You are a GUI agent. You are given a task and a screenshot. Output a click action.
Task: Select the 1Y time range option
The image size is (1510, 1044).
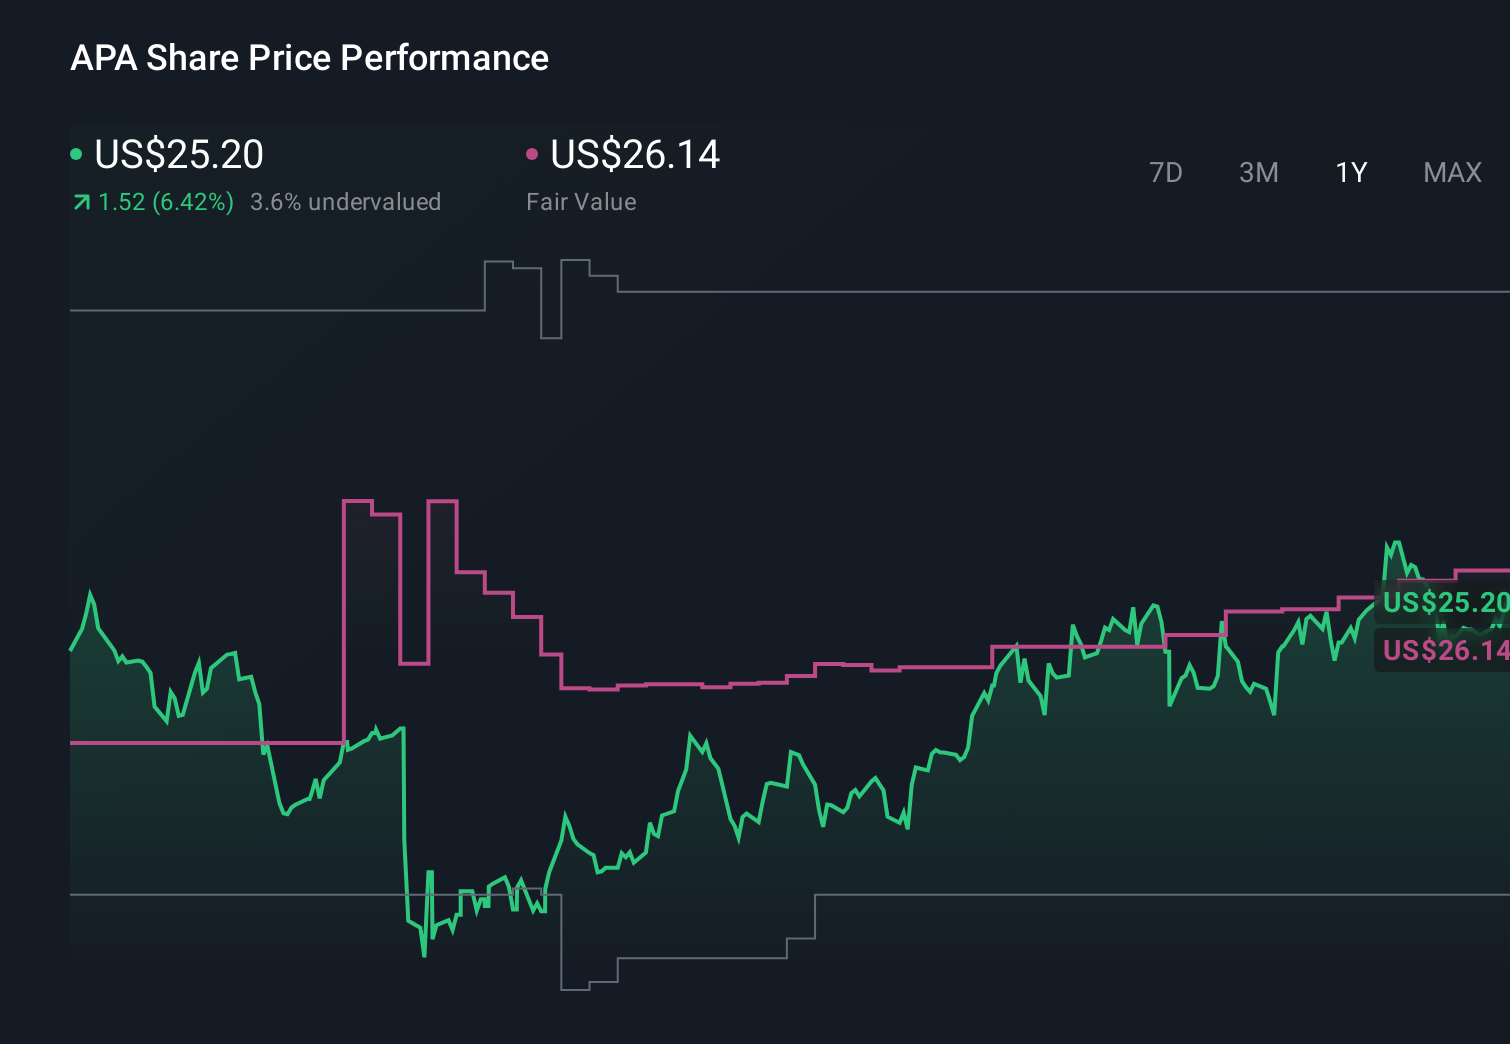pyautogui.click(x=1350, y=172)
